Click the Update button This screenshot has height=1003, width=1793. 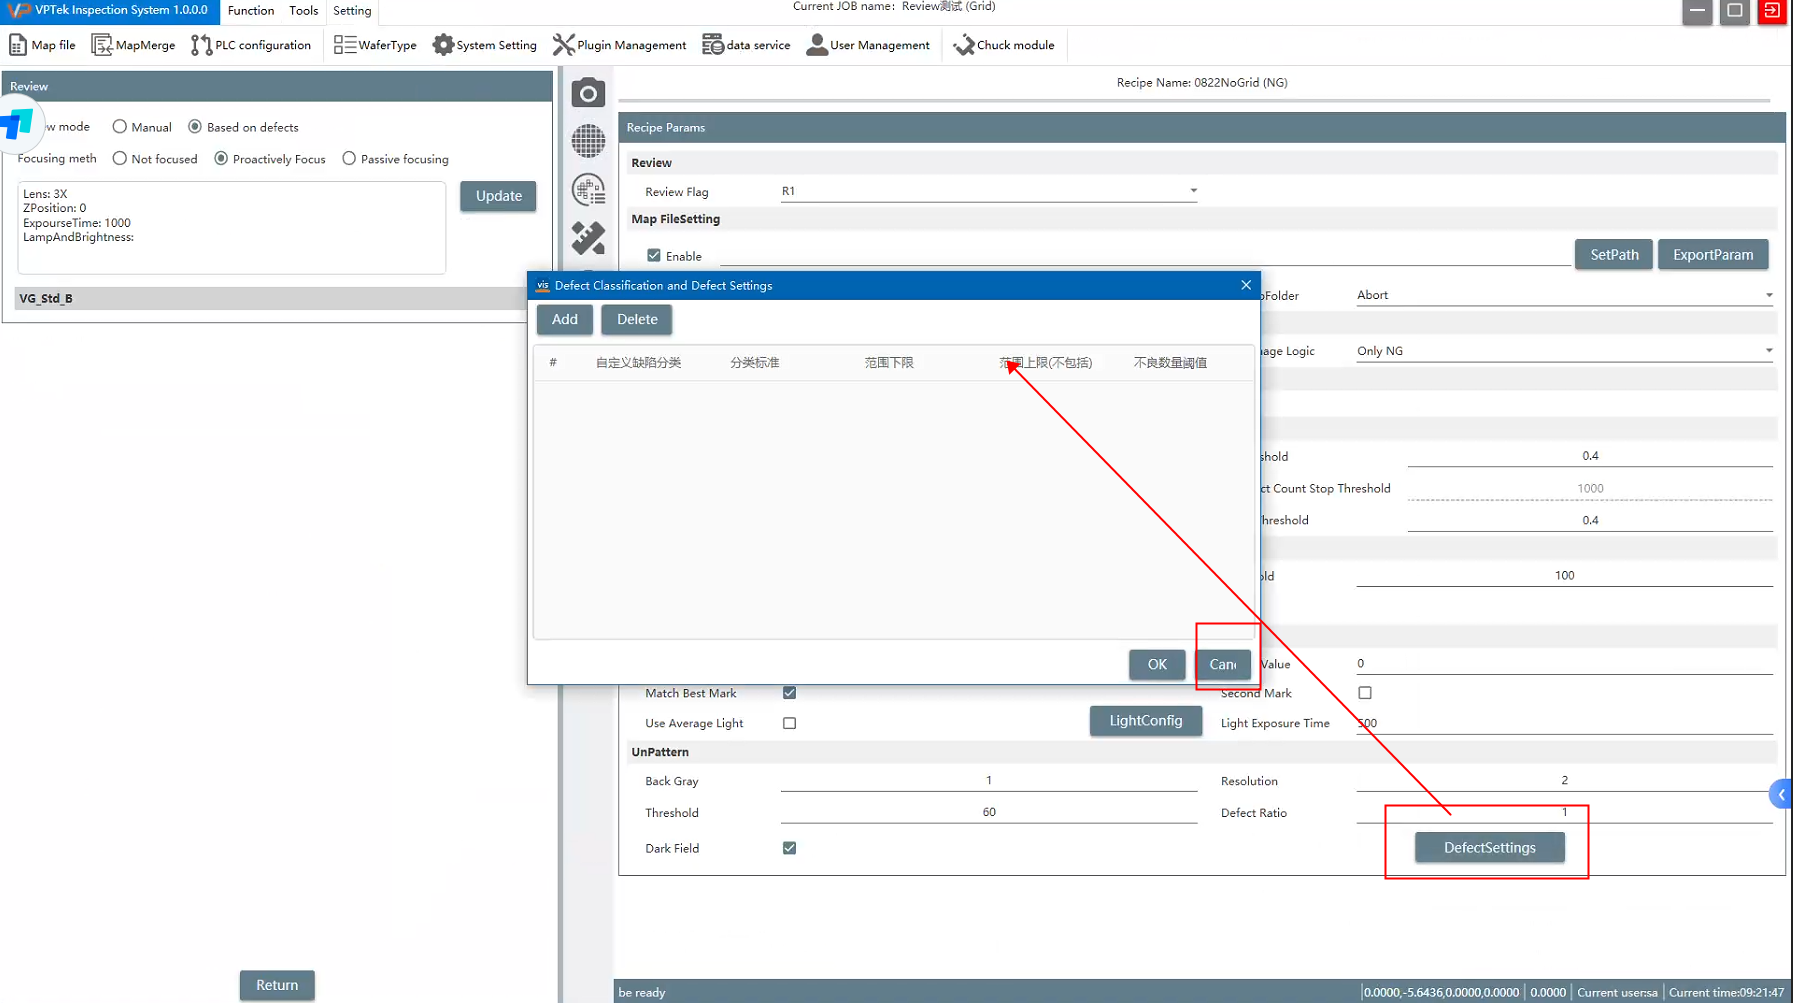(x=498, y=196)
